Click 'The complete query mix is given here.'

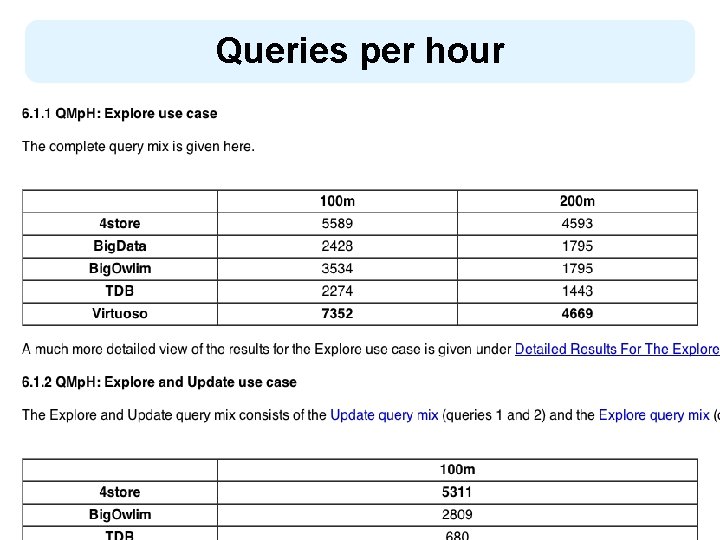coord(138,146)
